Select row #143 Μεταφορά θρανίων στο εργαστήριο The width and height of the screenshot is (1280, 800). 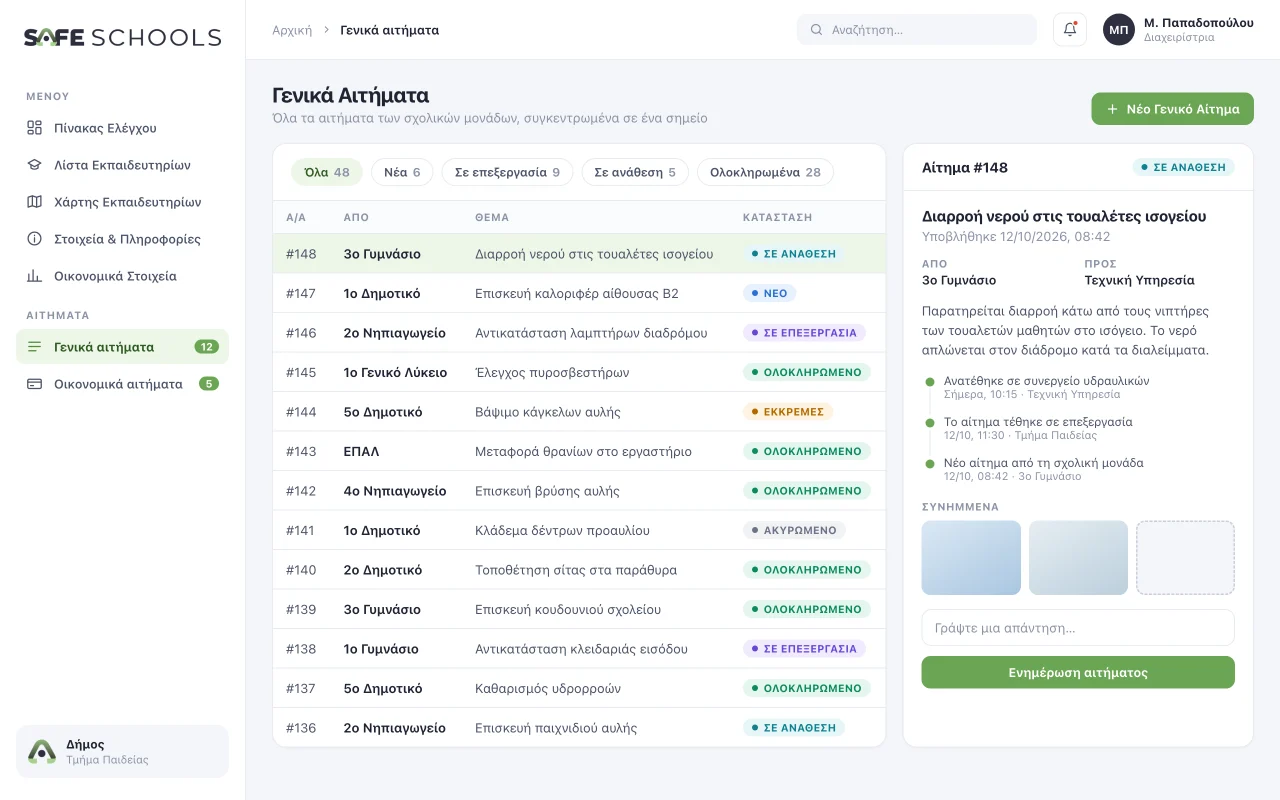(579, 451)
